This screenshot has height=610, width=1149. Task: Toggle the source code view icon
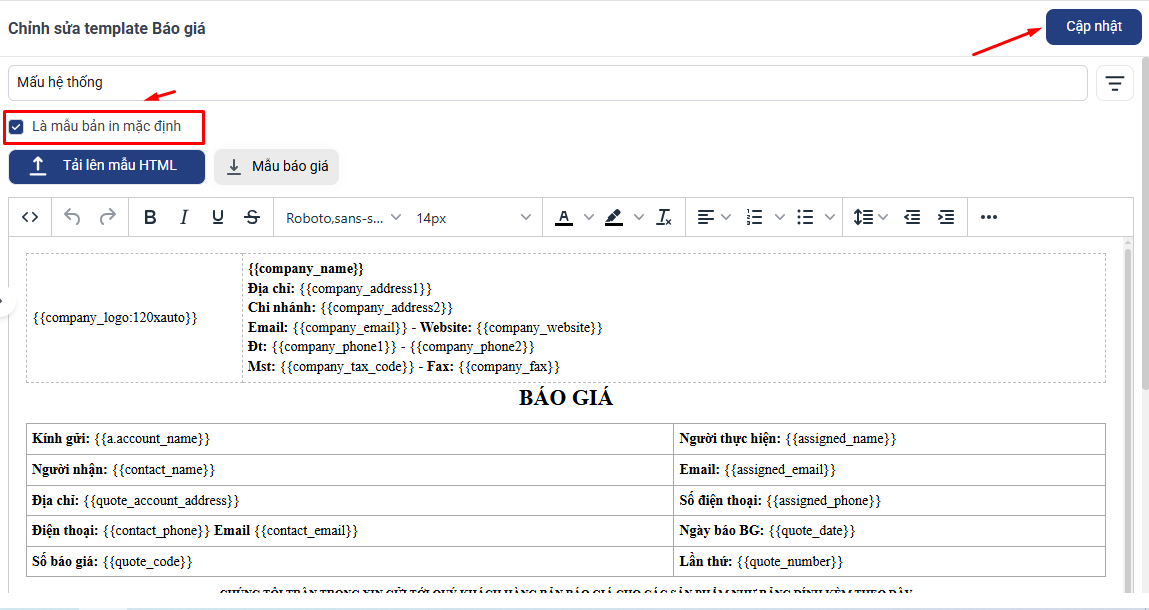(x=30, y=217)
